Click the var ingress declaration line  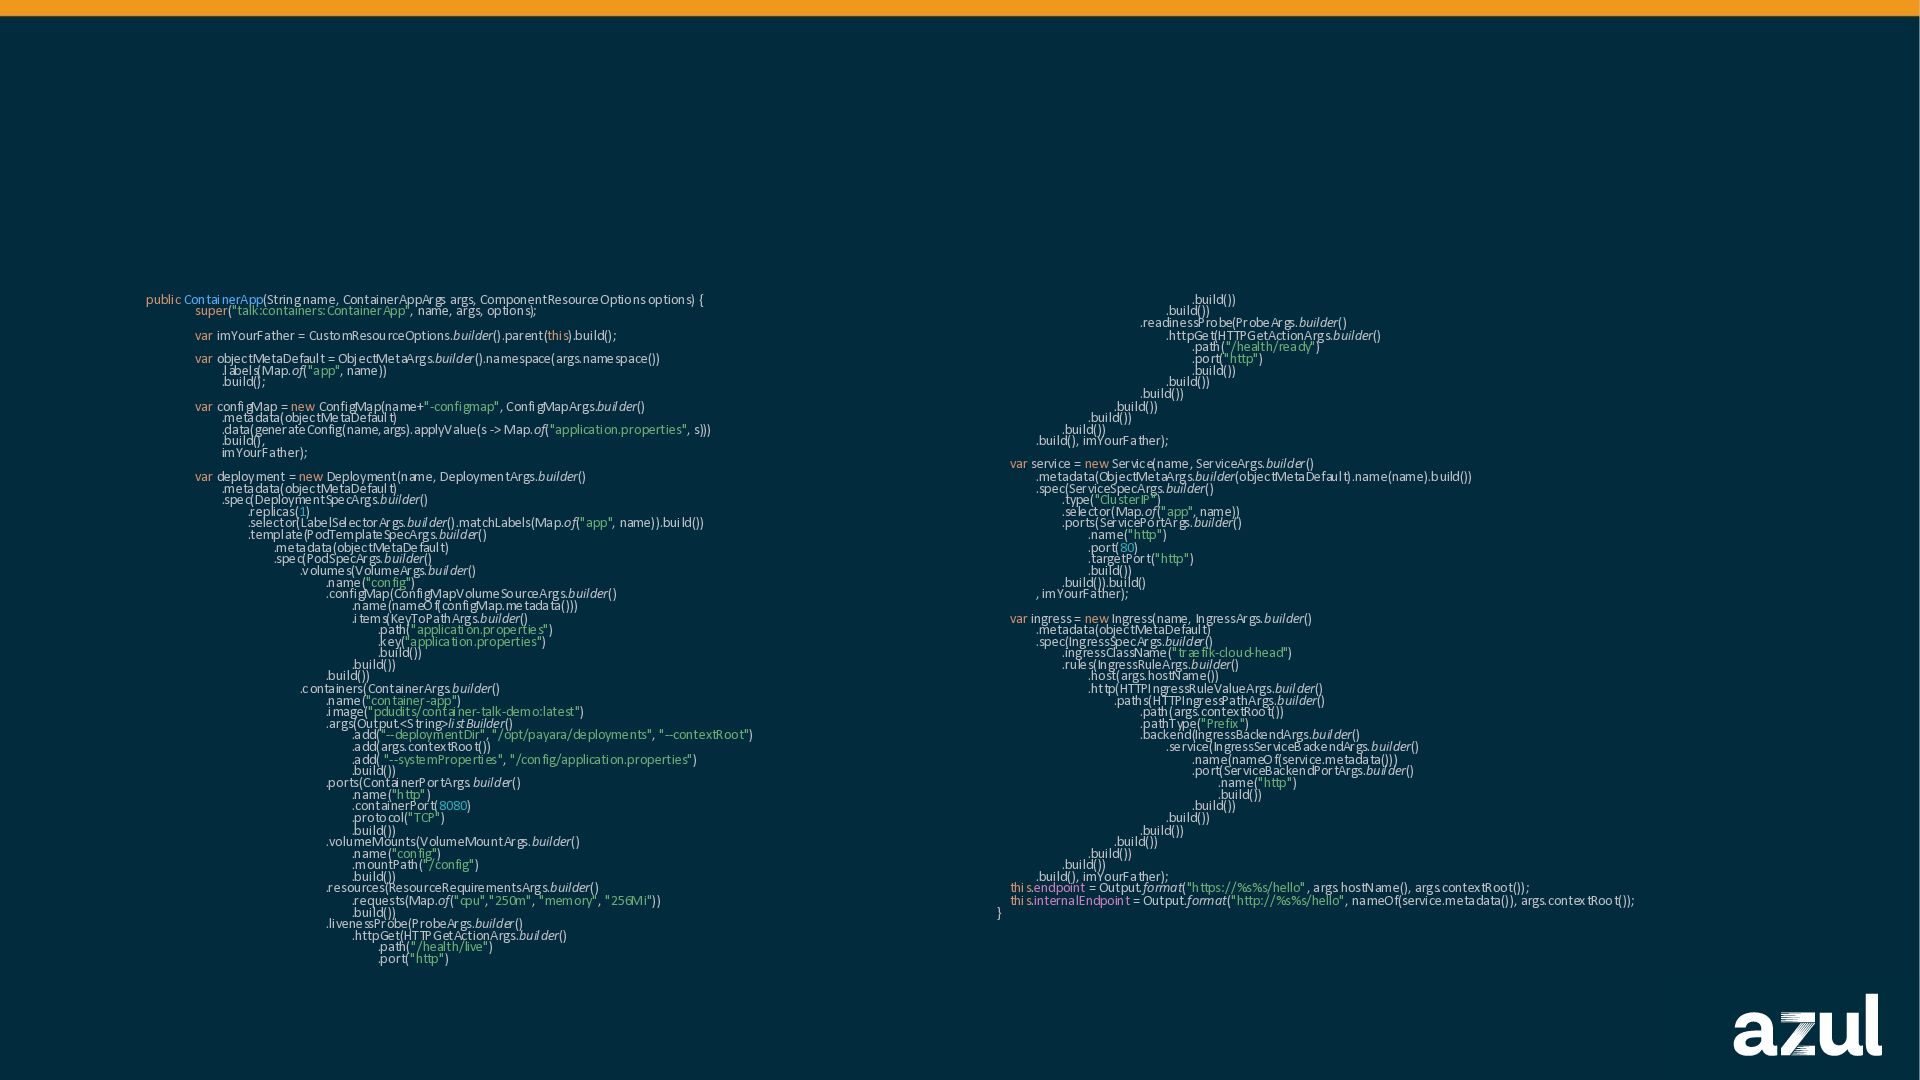pos(1160,619)
